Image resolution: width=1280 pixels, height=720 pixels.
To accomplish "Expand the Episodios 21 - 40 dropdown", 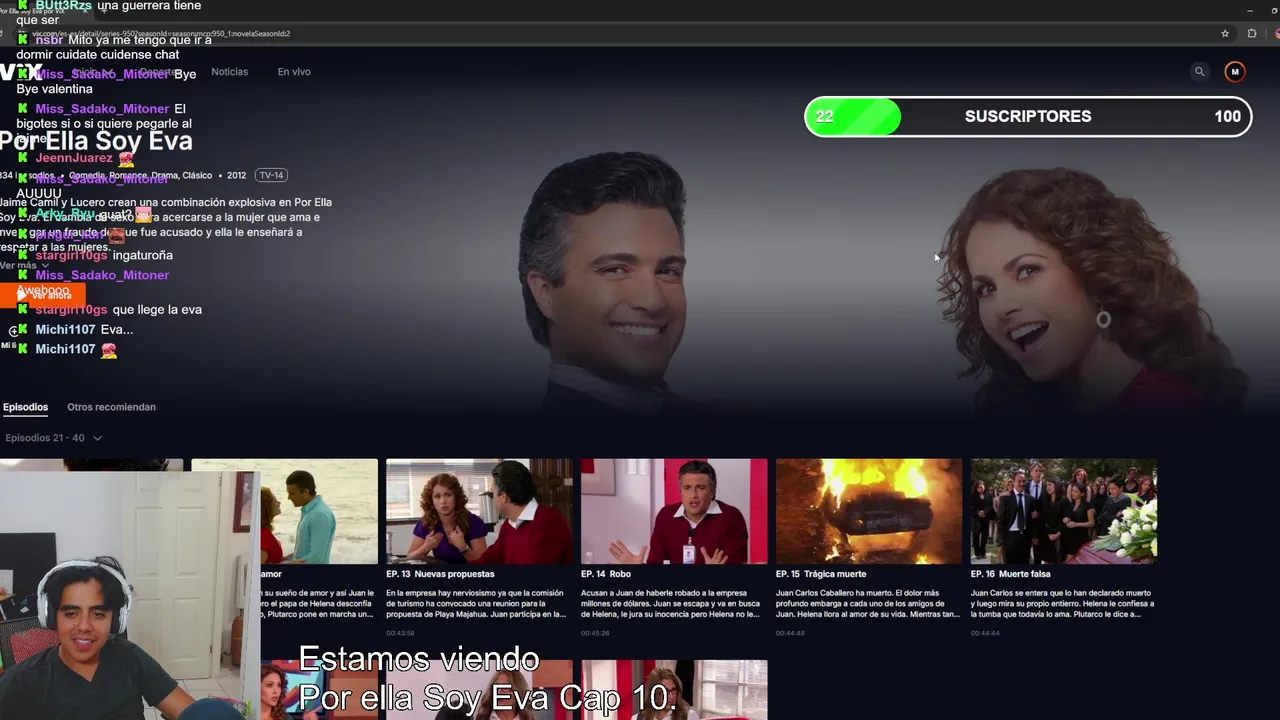I will click(53, 438).
